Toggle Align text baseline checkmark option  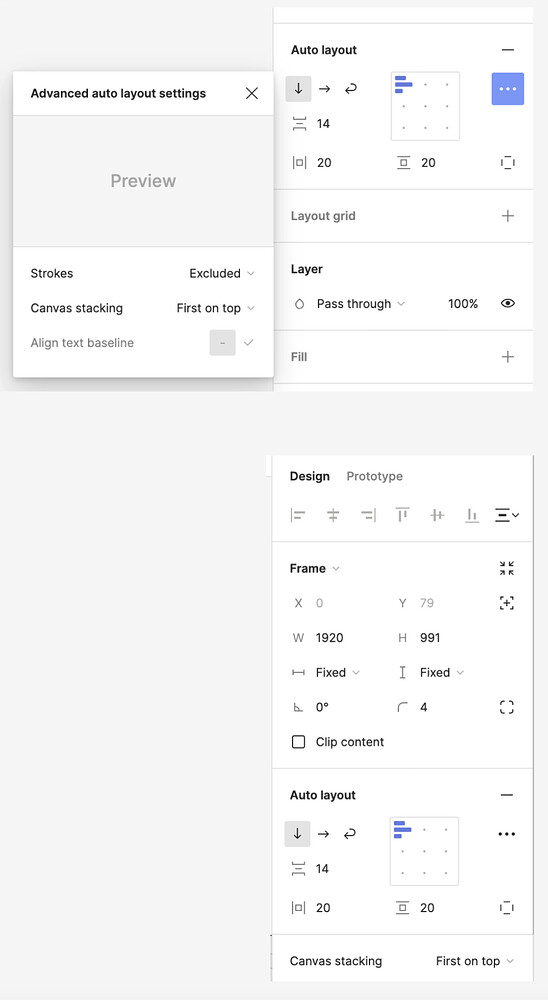(x=249, y=342)
